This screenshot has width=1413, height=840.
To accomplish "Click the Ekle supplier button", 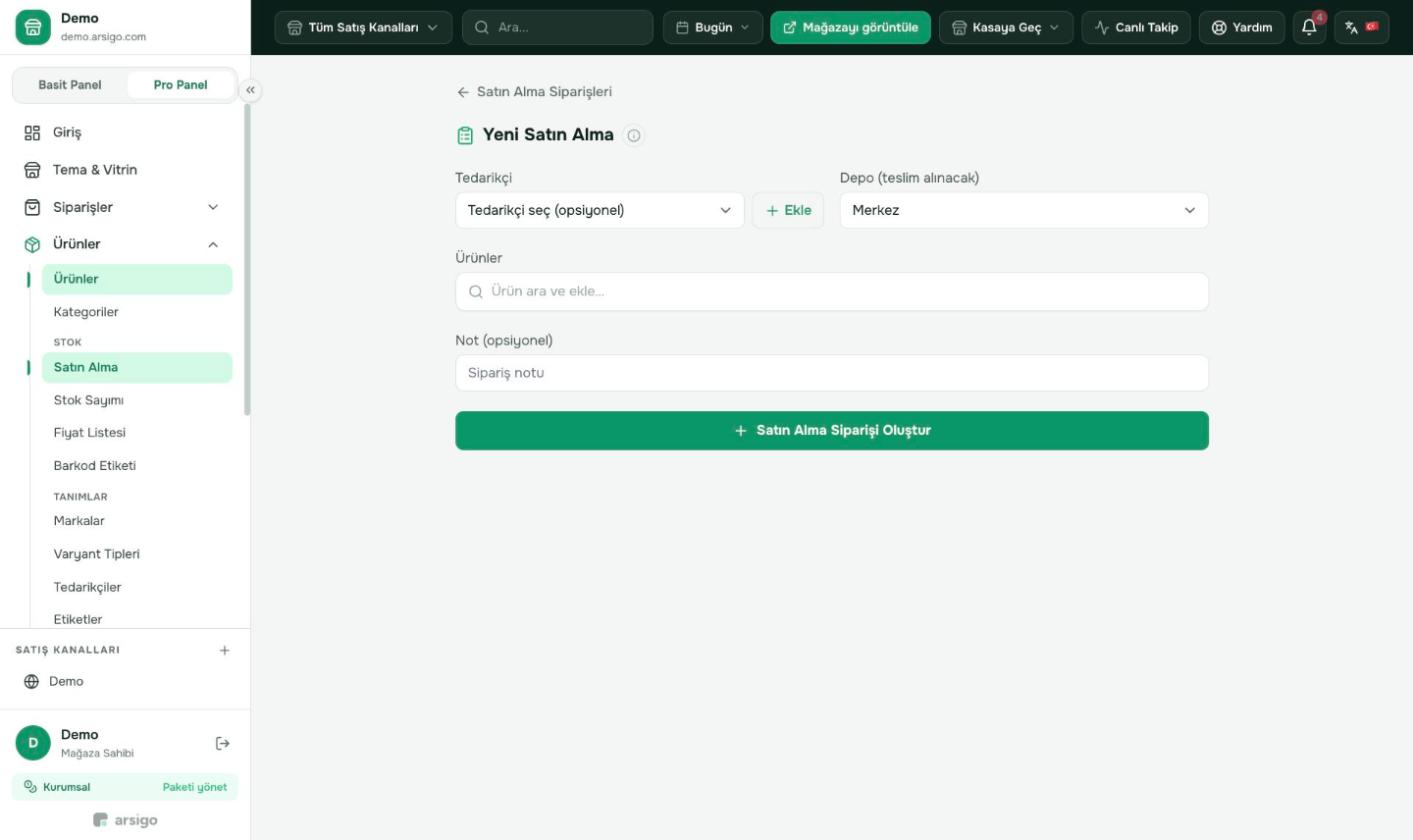I will tap(788, 210).
